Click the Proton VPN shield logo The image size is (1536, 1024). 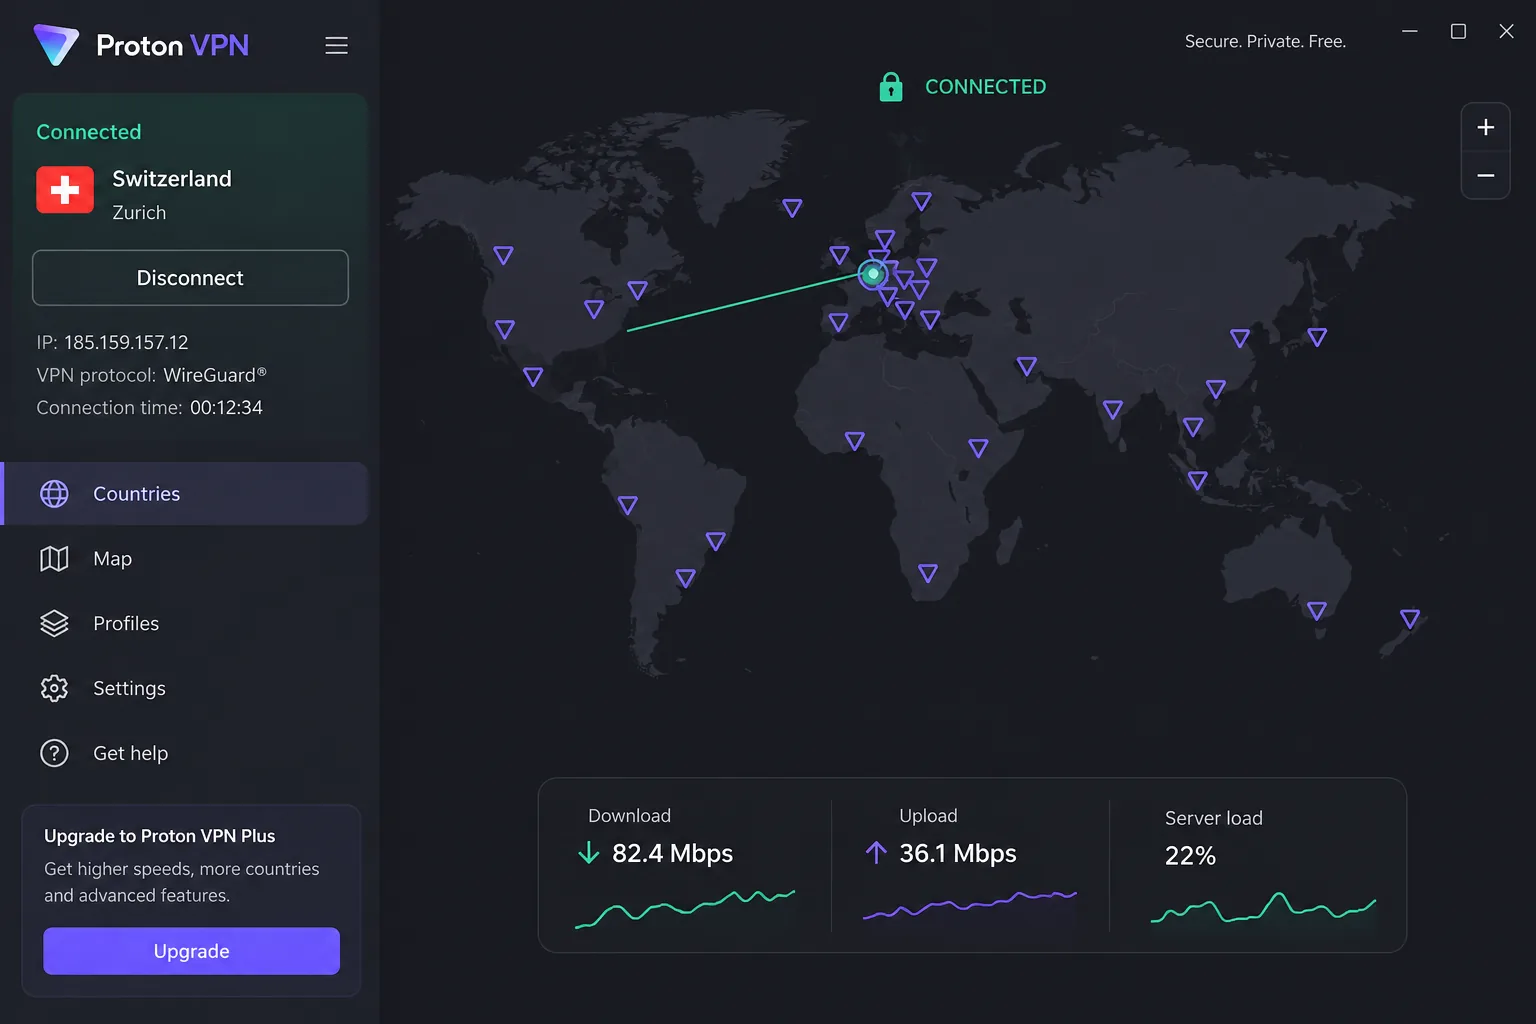click(56, 45)
